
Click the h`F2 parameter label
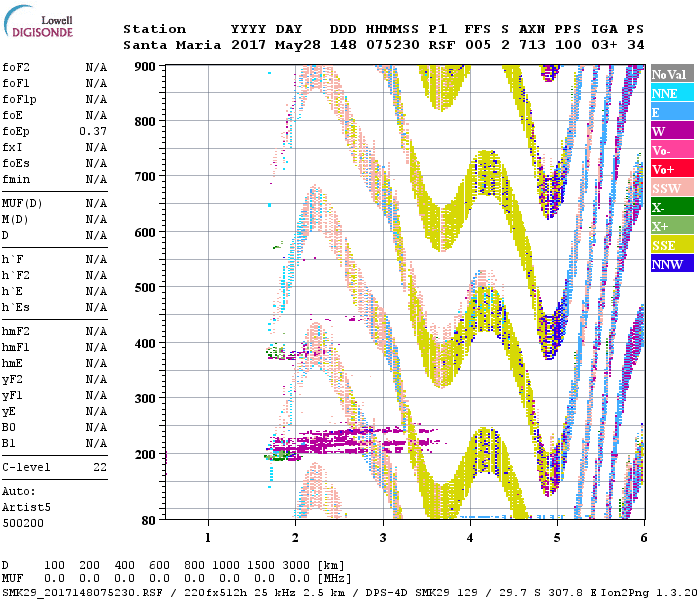pos(16,275)
